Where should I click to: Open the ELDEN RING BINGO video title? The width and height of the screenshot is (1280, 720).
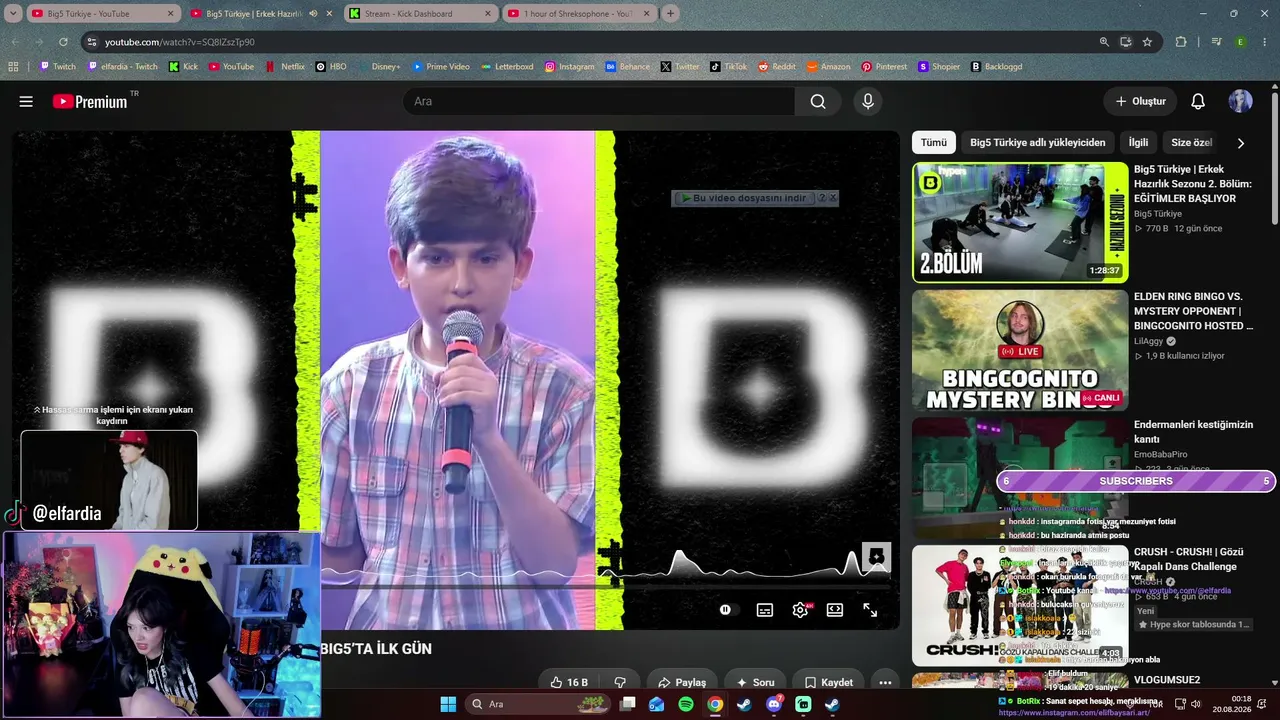pyautogui.click(x=1193, y=311)
